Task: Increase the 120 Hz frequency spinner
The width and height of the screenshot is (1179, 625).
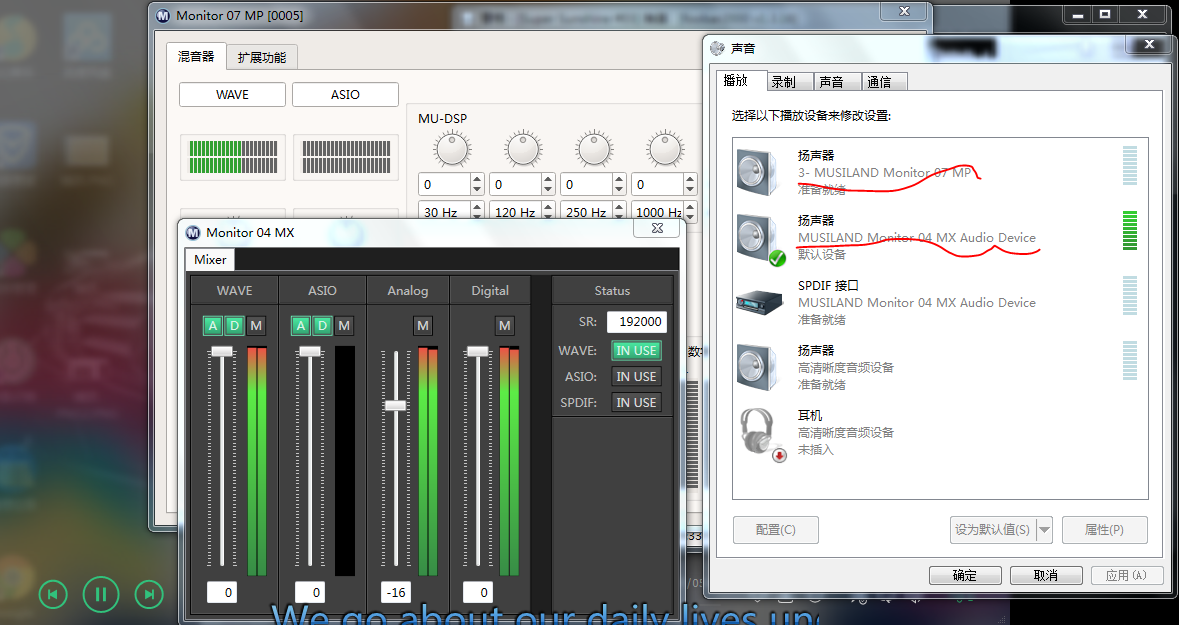Action: tap(547, 208)
